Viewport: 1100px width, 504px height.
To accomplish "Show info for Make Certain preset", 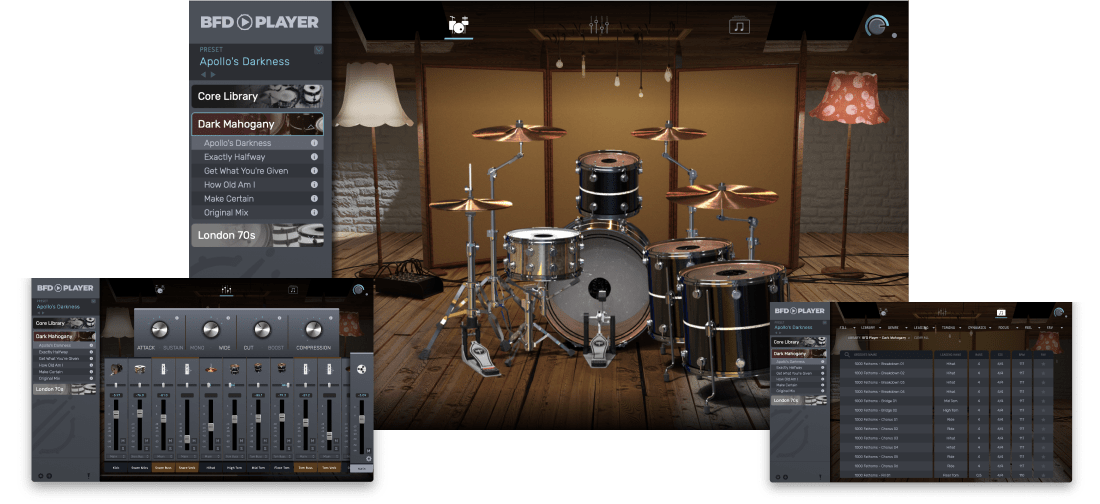I will pos(314,199).
